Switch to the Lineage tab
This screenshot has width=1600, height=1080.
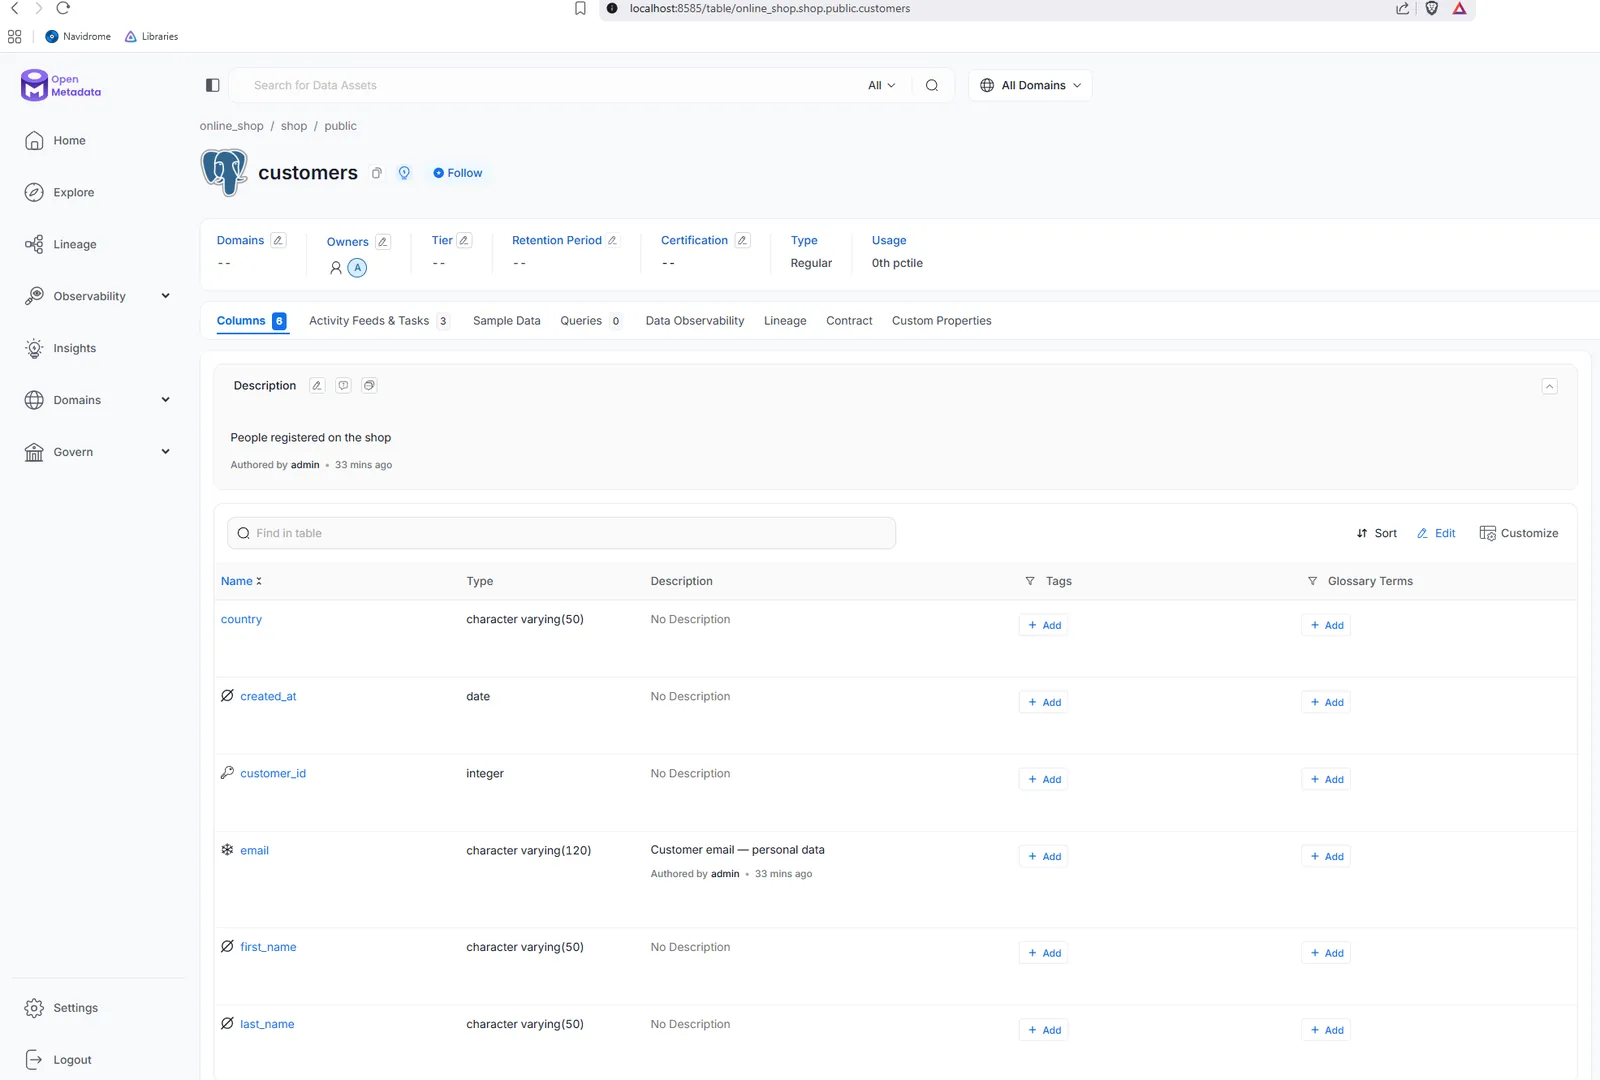tap(785, 321)
